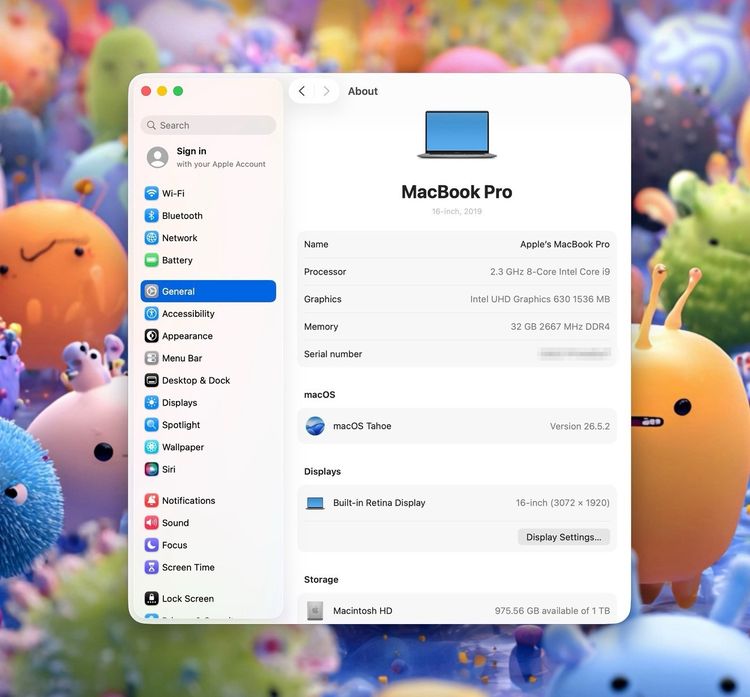
Task: Select the Appearance icon
Action: 151,336
